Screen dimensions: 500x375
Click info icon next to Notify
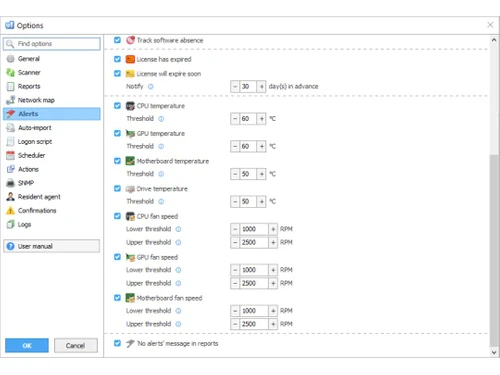151,87
